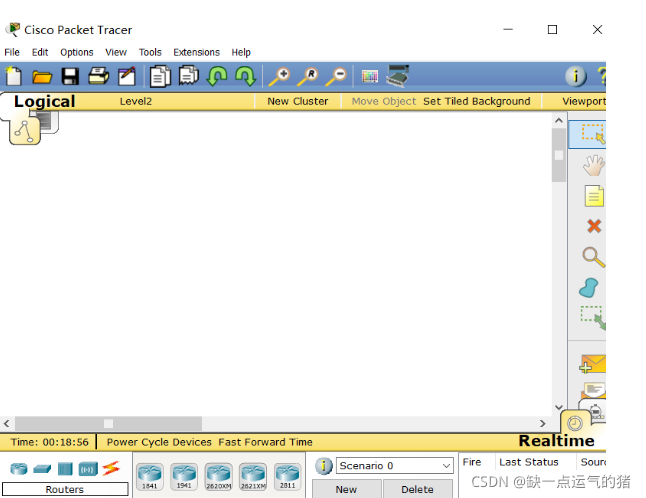Click the Copy icon in the toolbar
The width and height of the screenshot is (646, 498).
coord(160,76)
